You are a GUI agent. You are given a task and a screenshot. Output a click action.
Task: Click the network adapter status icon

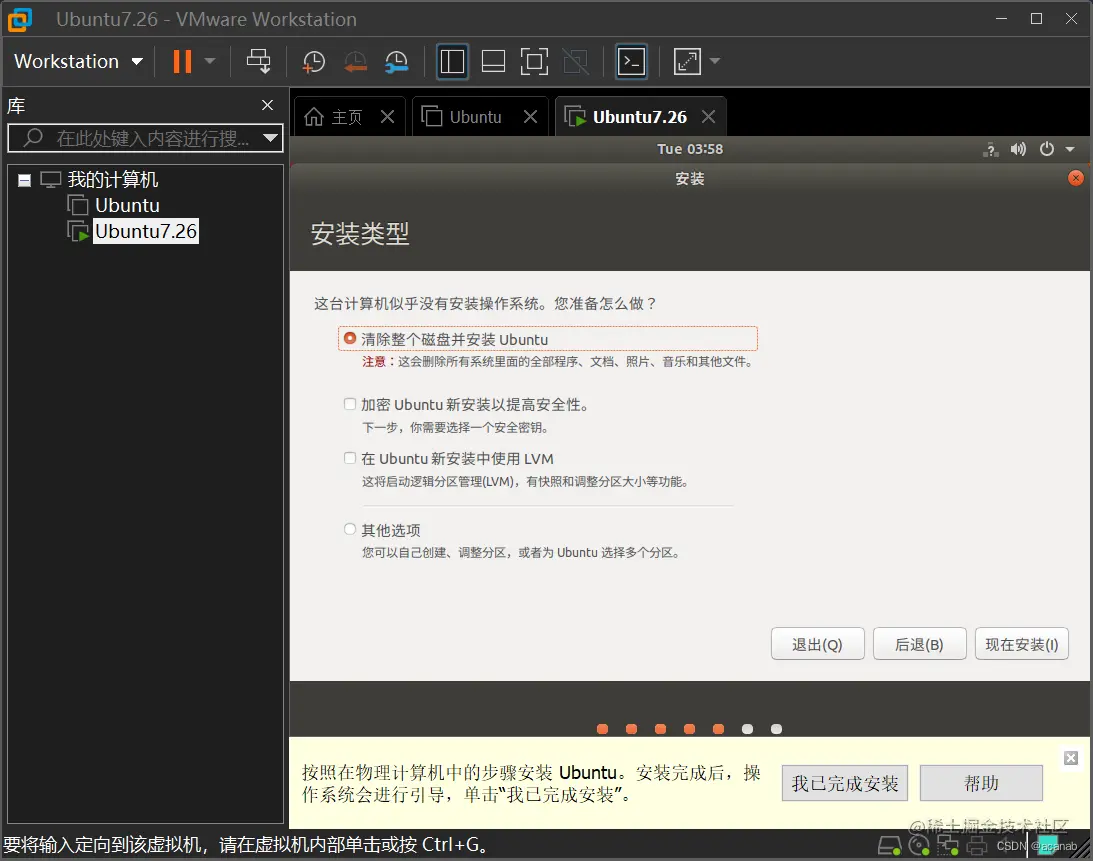click(947, 845)
